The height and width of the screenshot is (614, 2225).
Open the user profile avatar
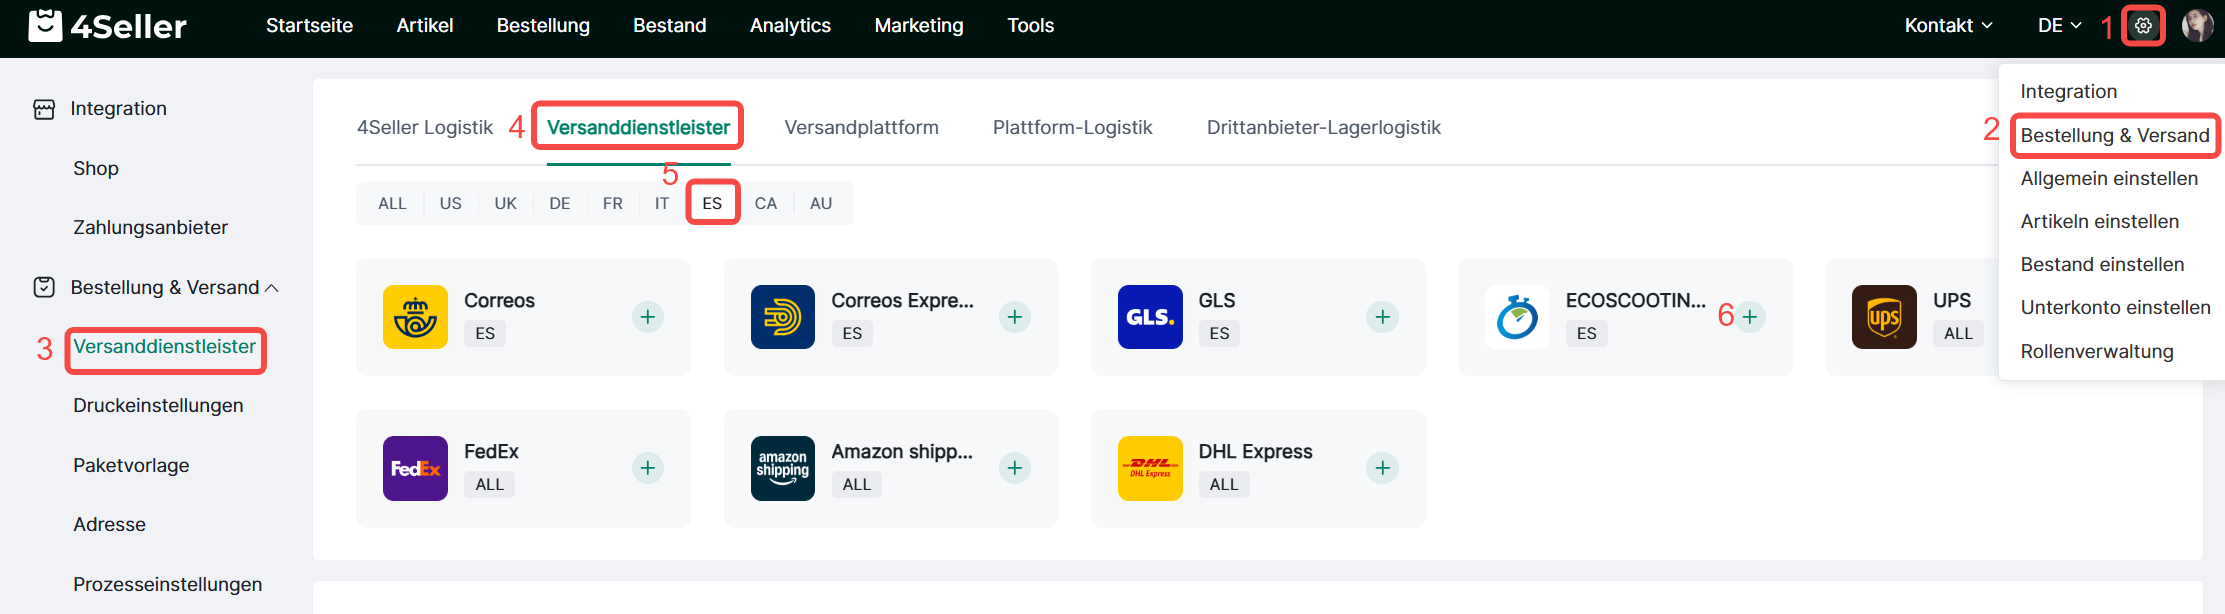coord(2197,26)
